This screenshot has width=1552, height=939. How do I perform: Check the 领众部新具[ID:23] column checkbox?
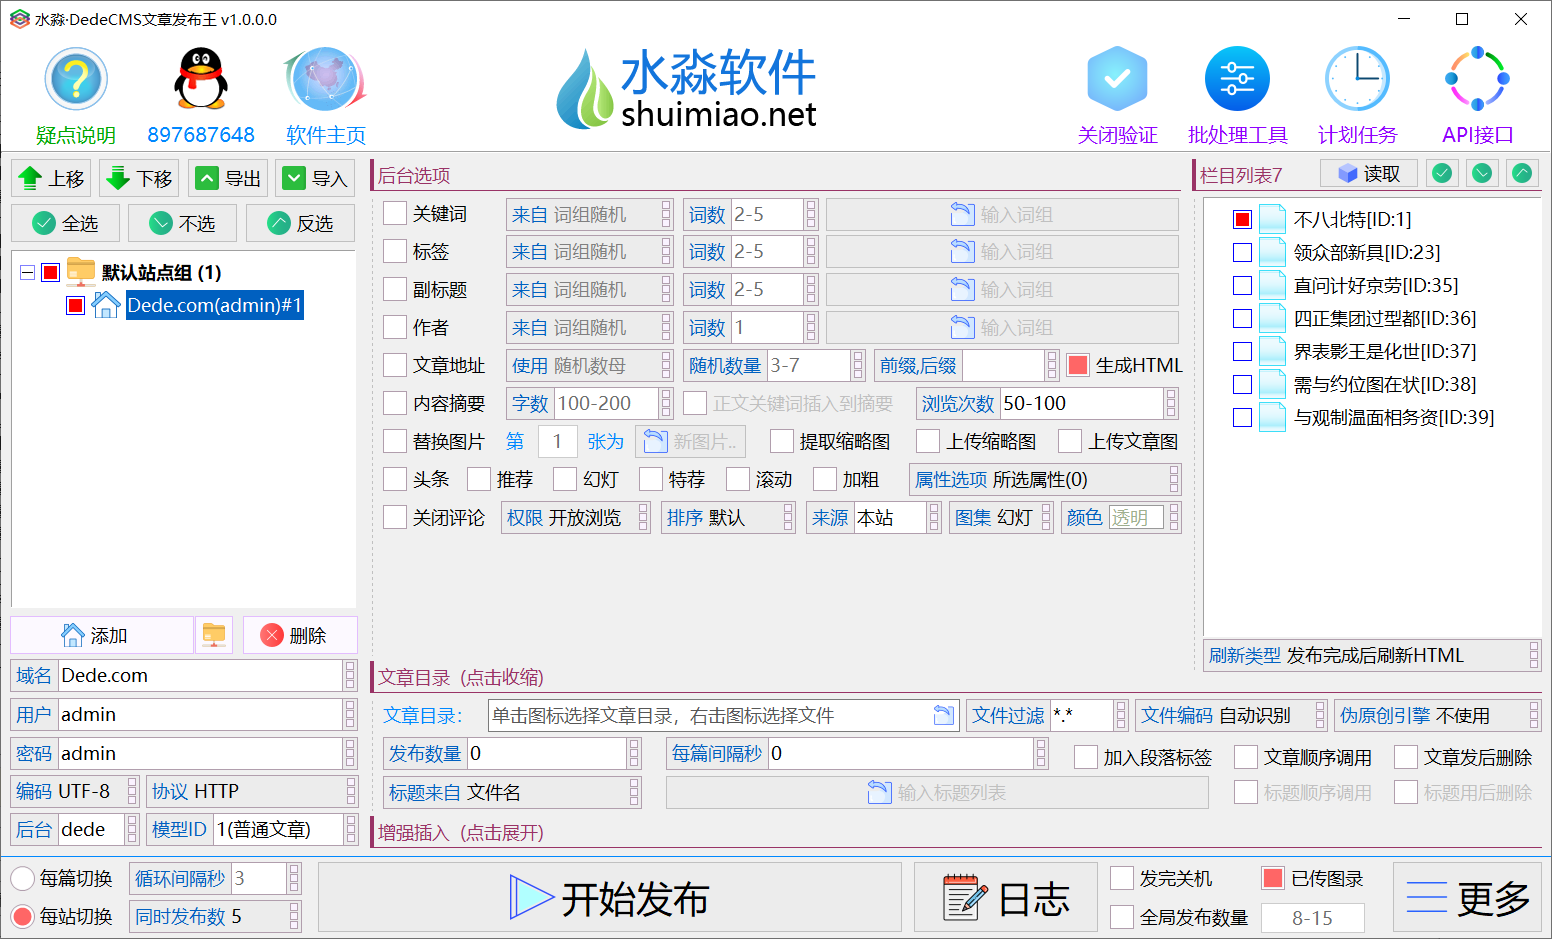(1243, 252)
